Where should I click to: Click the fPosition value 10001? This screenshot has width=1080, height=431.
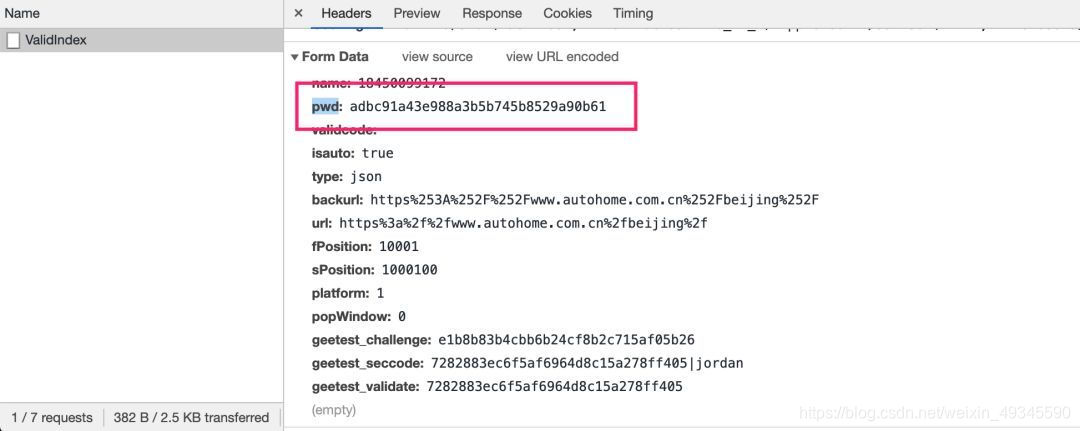pyautogui.click(x=397, y=246)
